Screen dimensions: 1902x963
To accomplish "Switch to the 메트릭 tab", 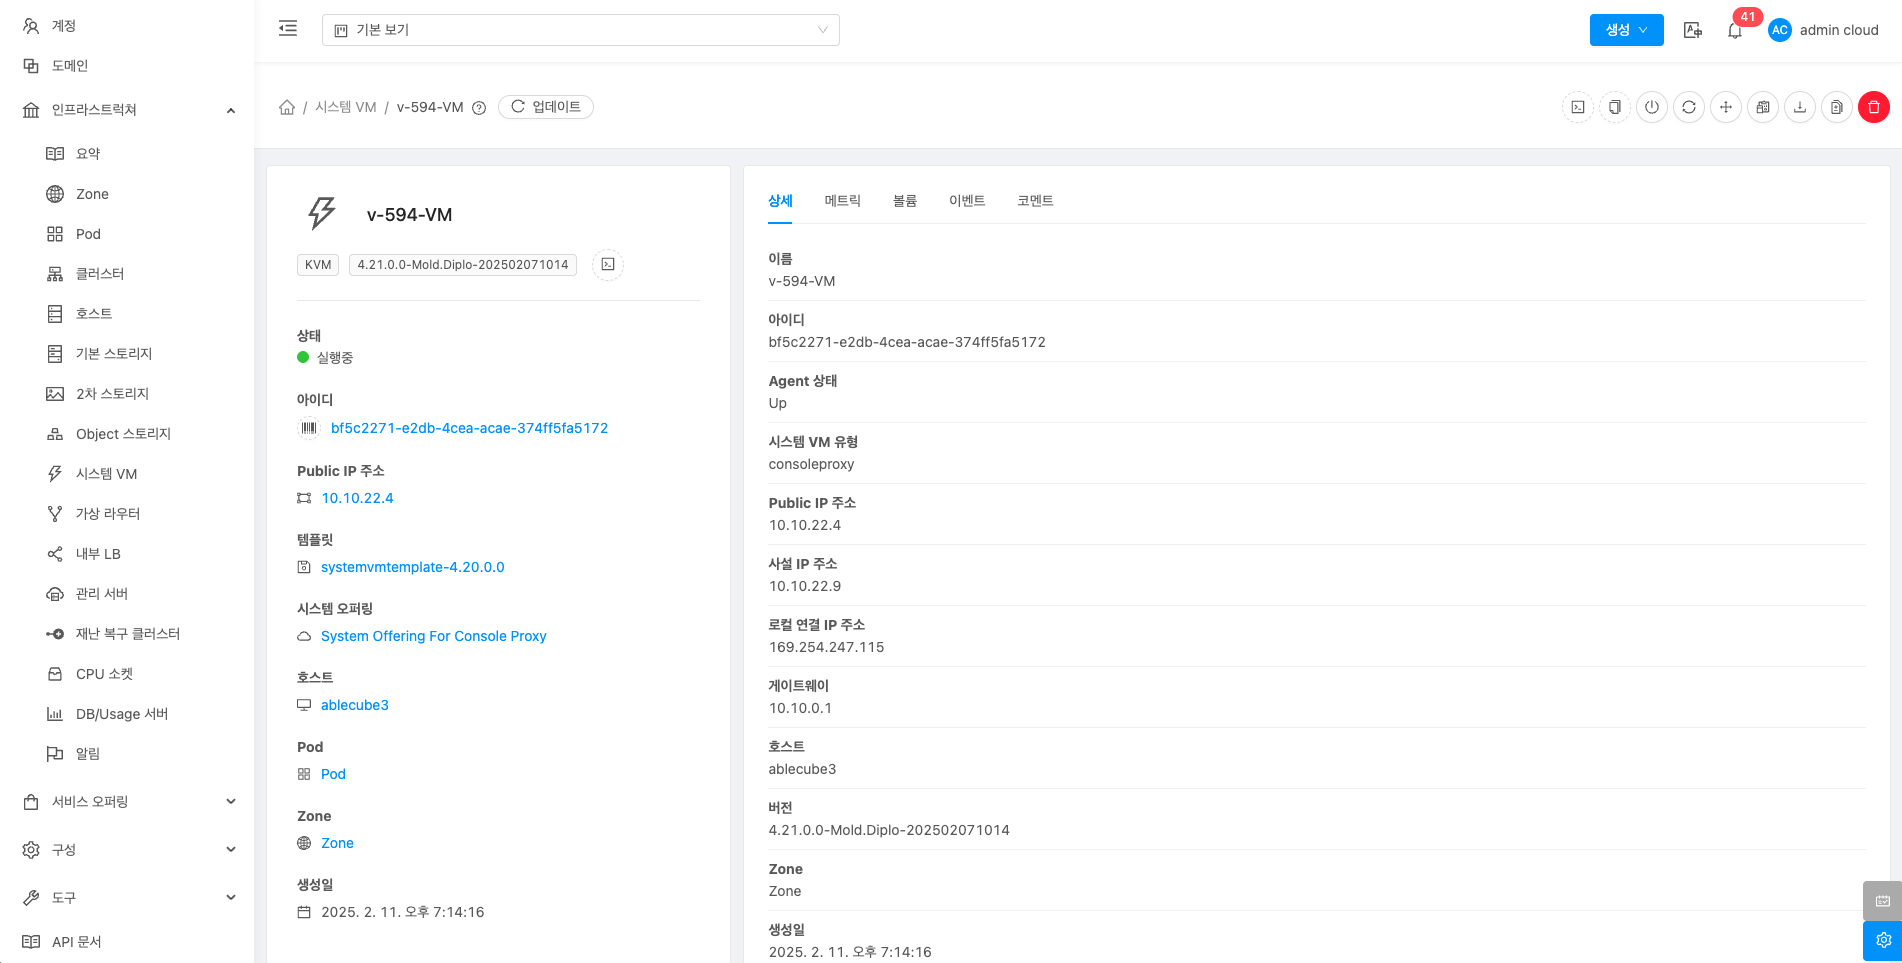I will [x=842, y=201].
